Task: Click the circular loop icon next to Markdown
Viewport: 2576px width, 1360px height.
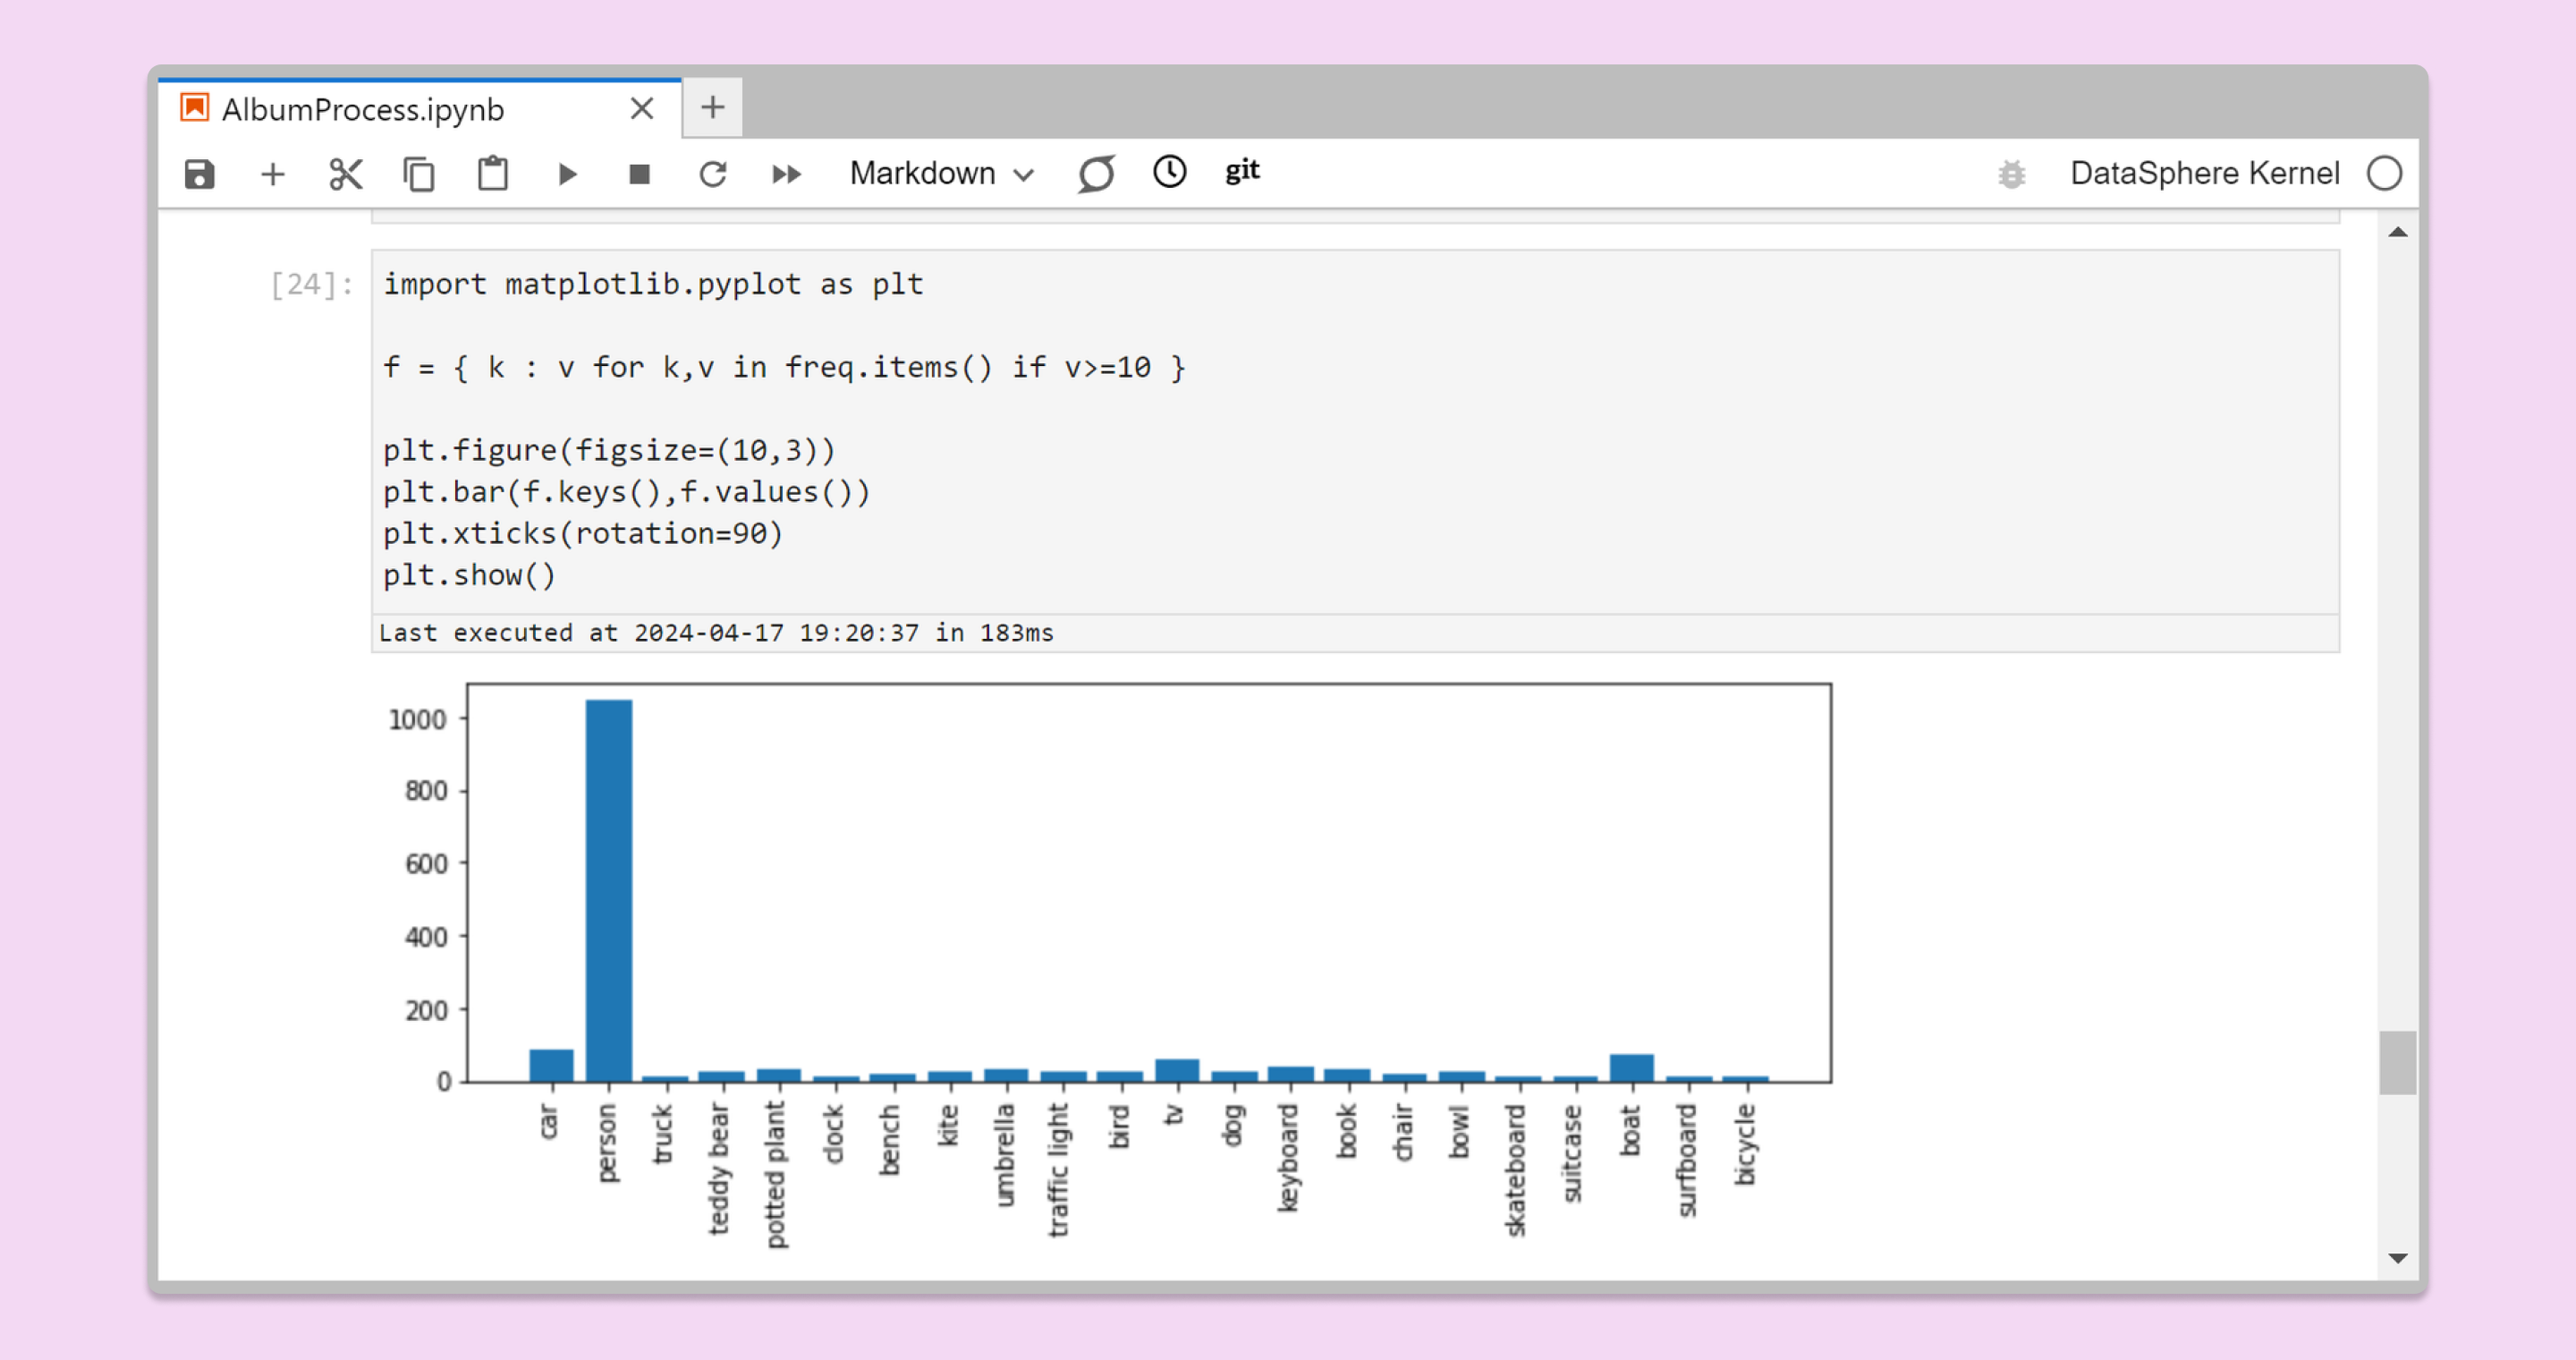Action: [1096, 174]
